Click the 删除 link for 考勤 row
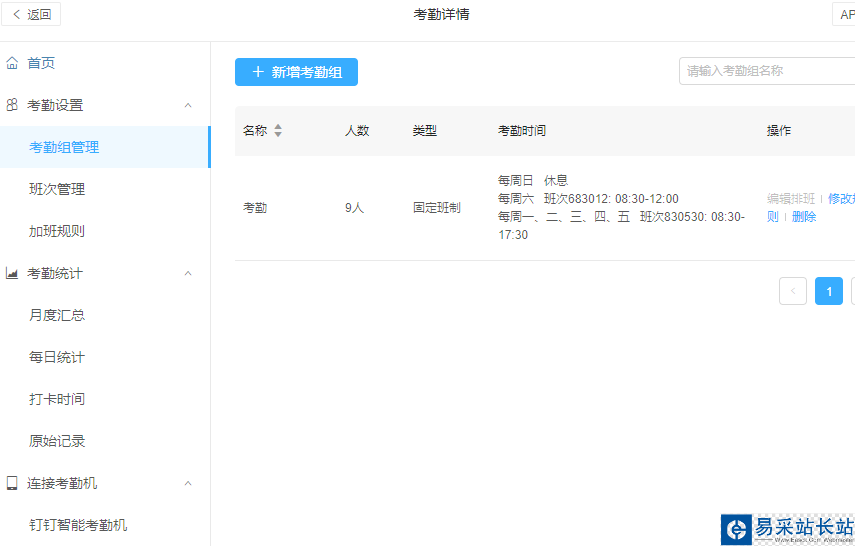Image resolution: width=855 pixels, height=546 pixels. coord(804,216)
